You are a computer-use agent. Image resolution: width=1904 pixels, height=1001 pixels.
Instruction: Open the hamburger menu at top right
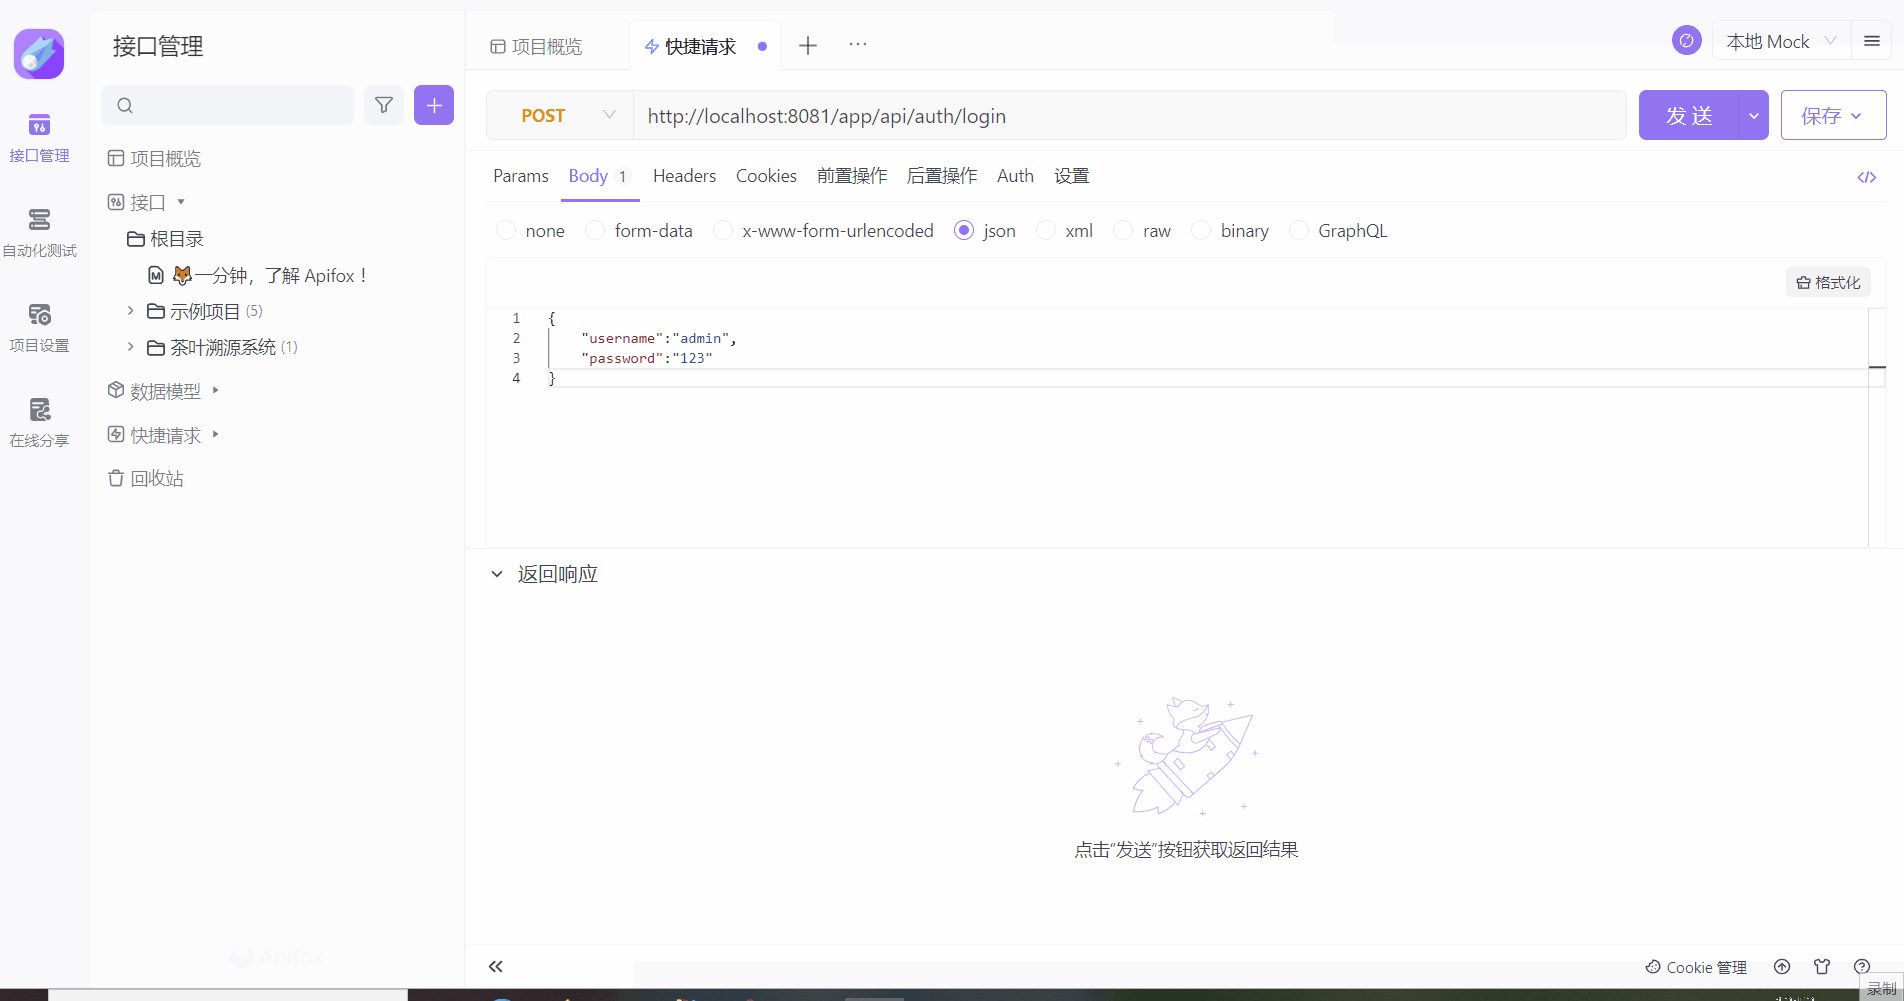tap(1872, 41)
